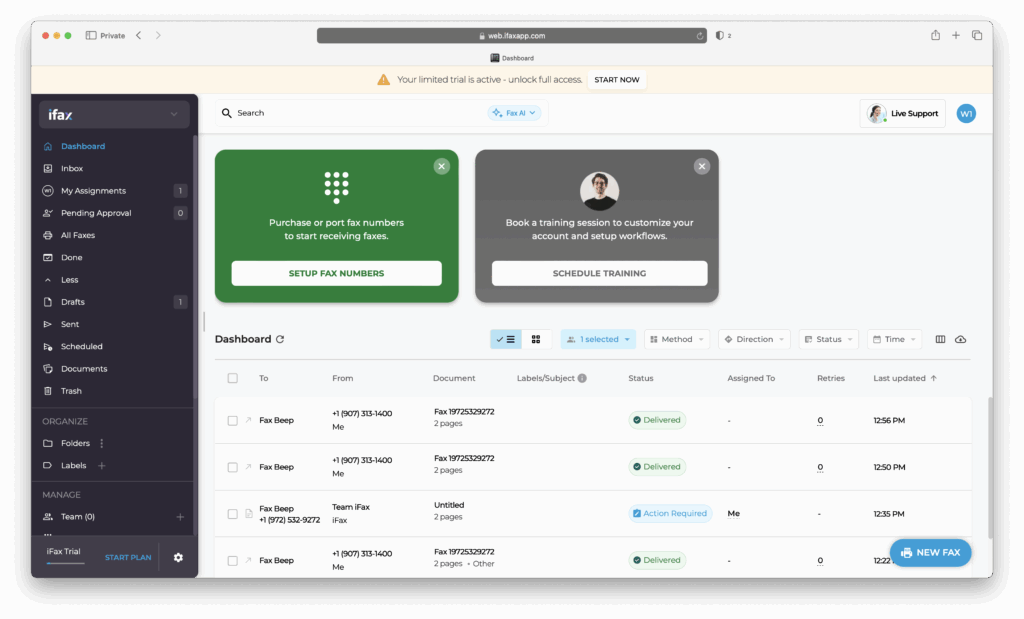Screen dimensions: 1024x619
Task: Click the dashboard refresh icon
Action: (280, 340)
